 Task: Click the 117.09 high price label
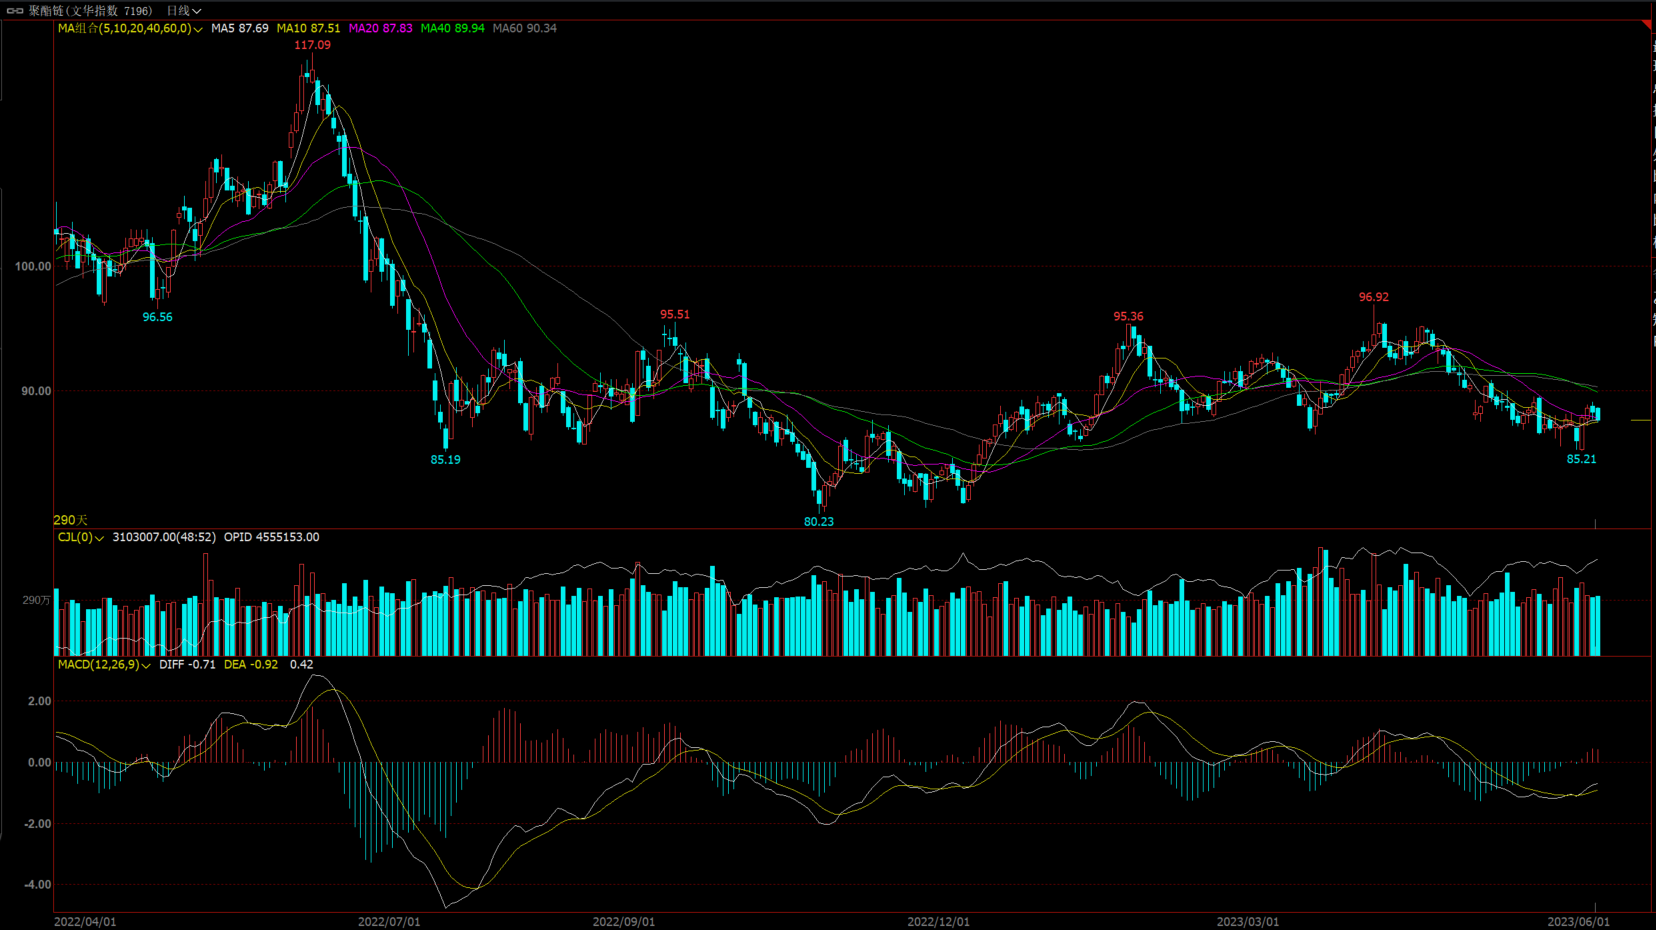click(x=312, y=45)
